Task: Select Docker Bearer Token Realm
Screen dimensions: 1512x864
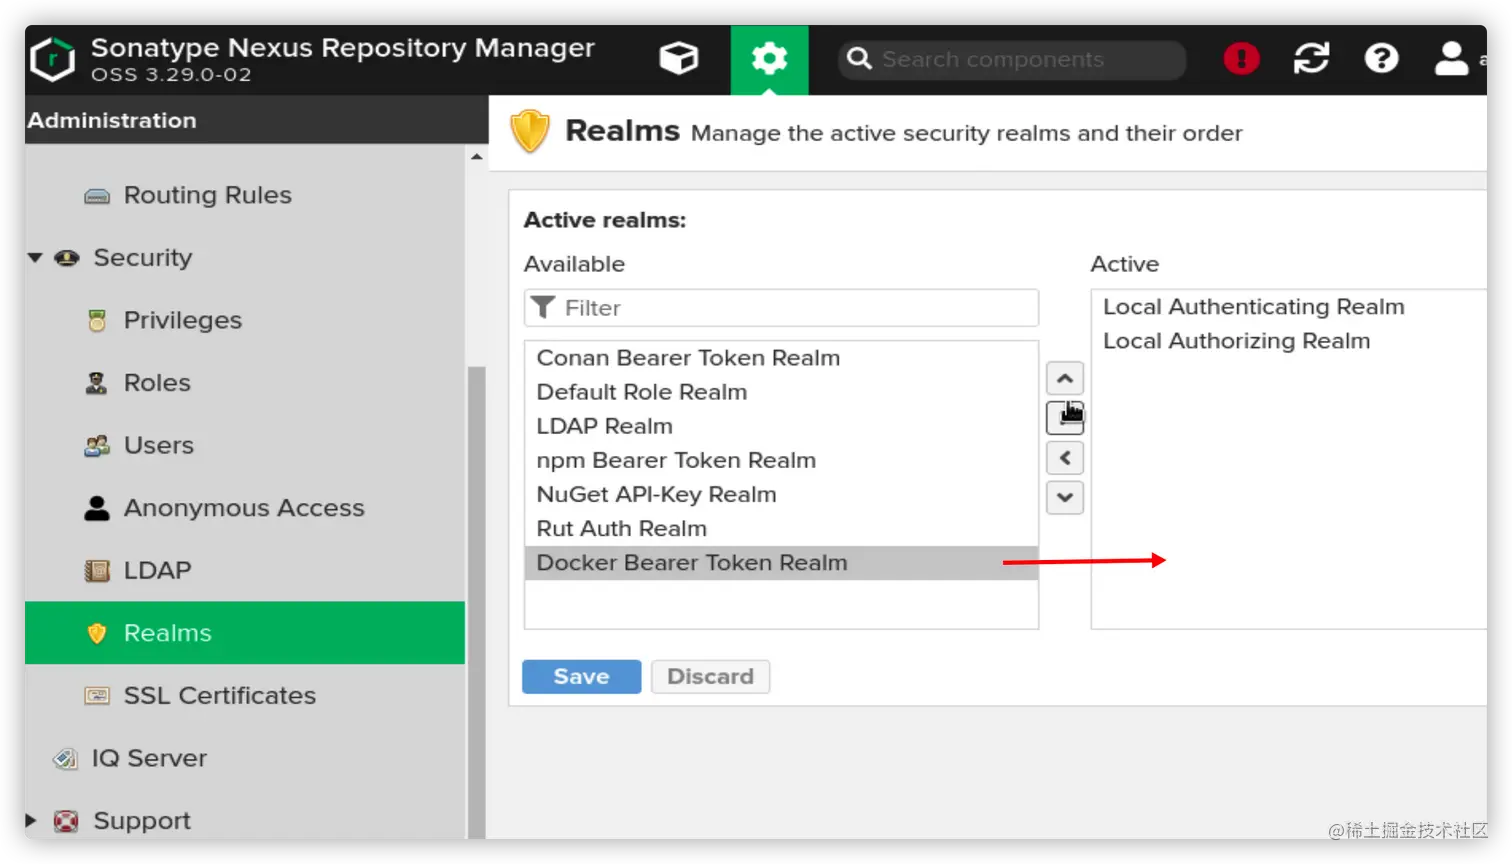Action: [x=781, y=563]
